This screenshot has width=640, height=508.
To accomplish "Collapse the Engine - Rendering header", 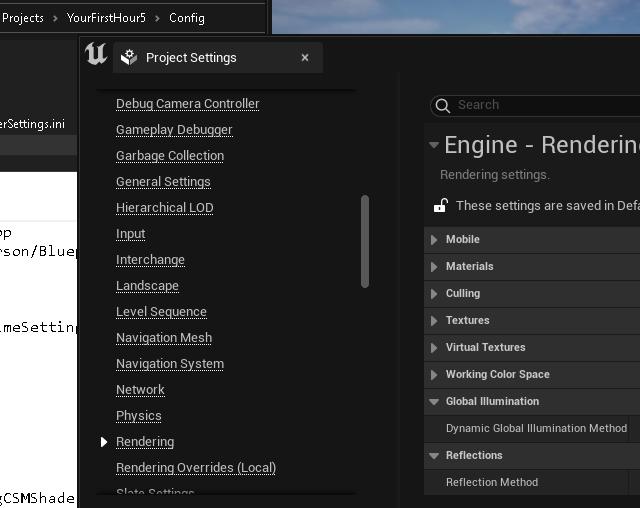I will pyautogui.click(x=433, y=145).
